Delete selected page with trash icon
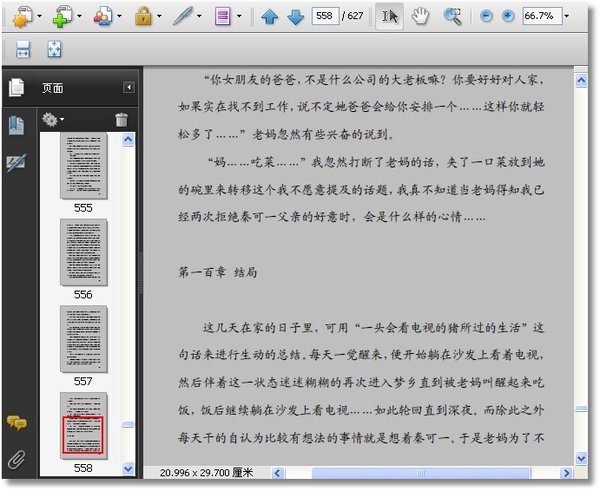This screenshot has width=600, height=491. [x=121, y=120]
